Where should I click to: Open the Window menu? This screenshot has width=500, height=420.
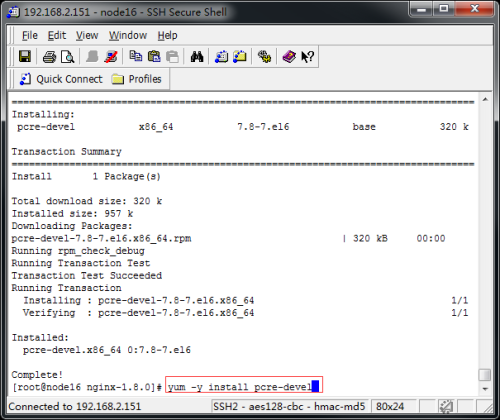click(128, 35)
